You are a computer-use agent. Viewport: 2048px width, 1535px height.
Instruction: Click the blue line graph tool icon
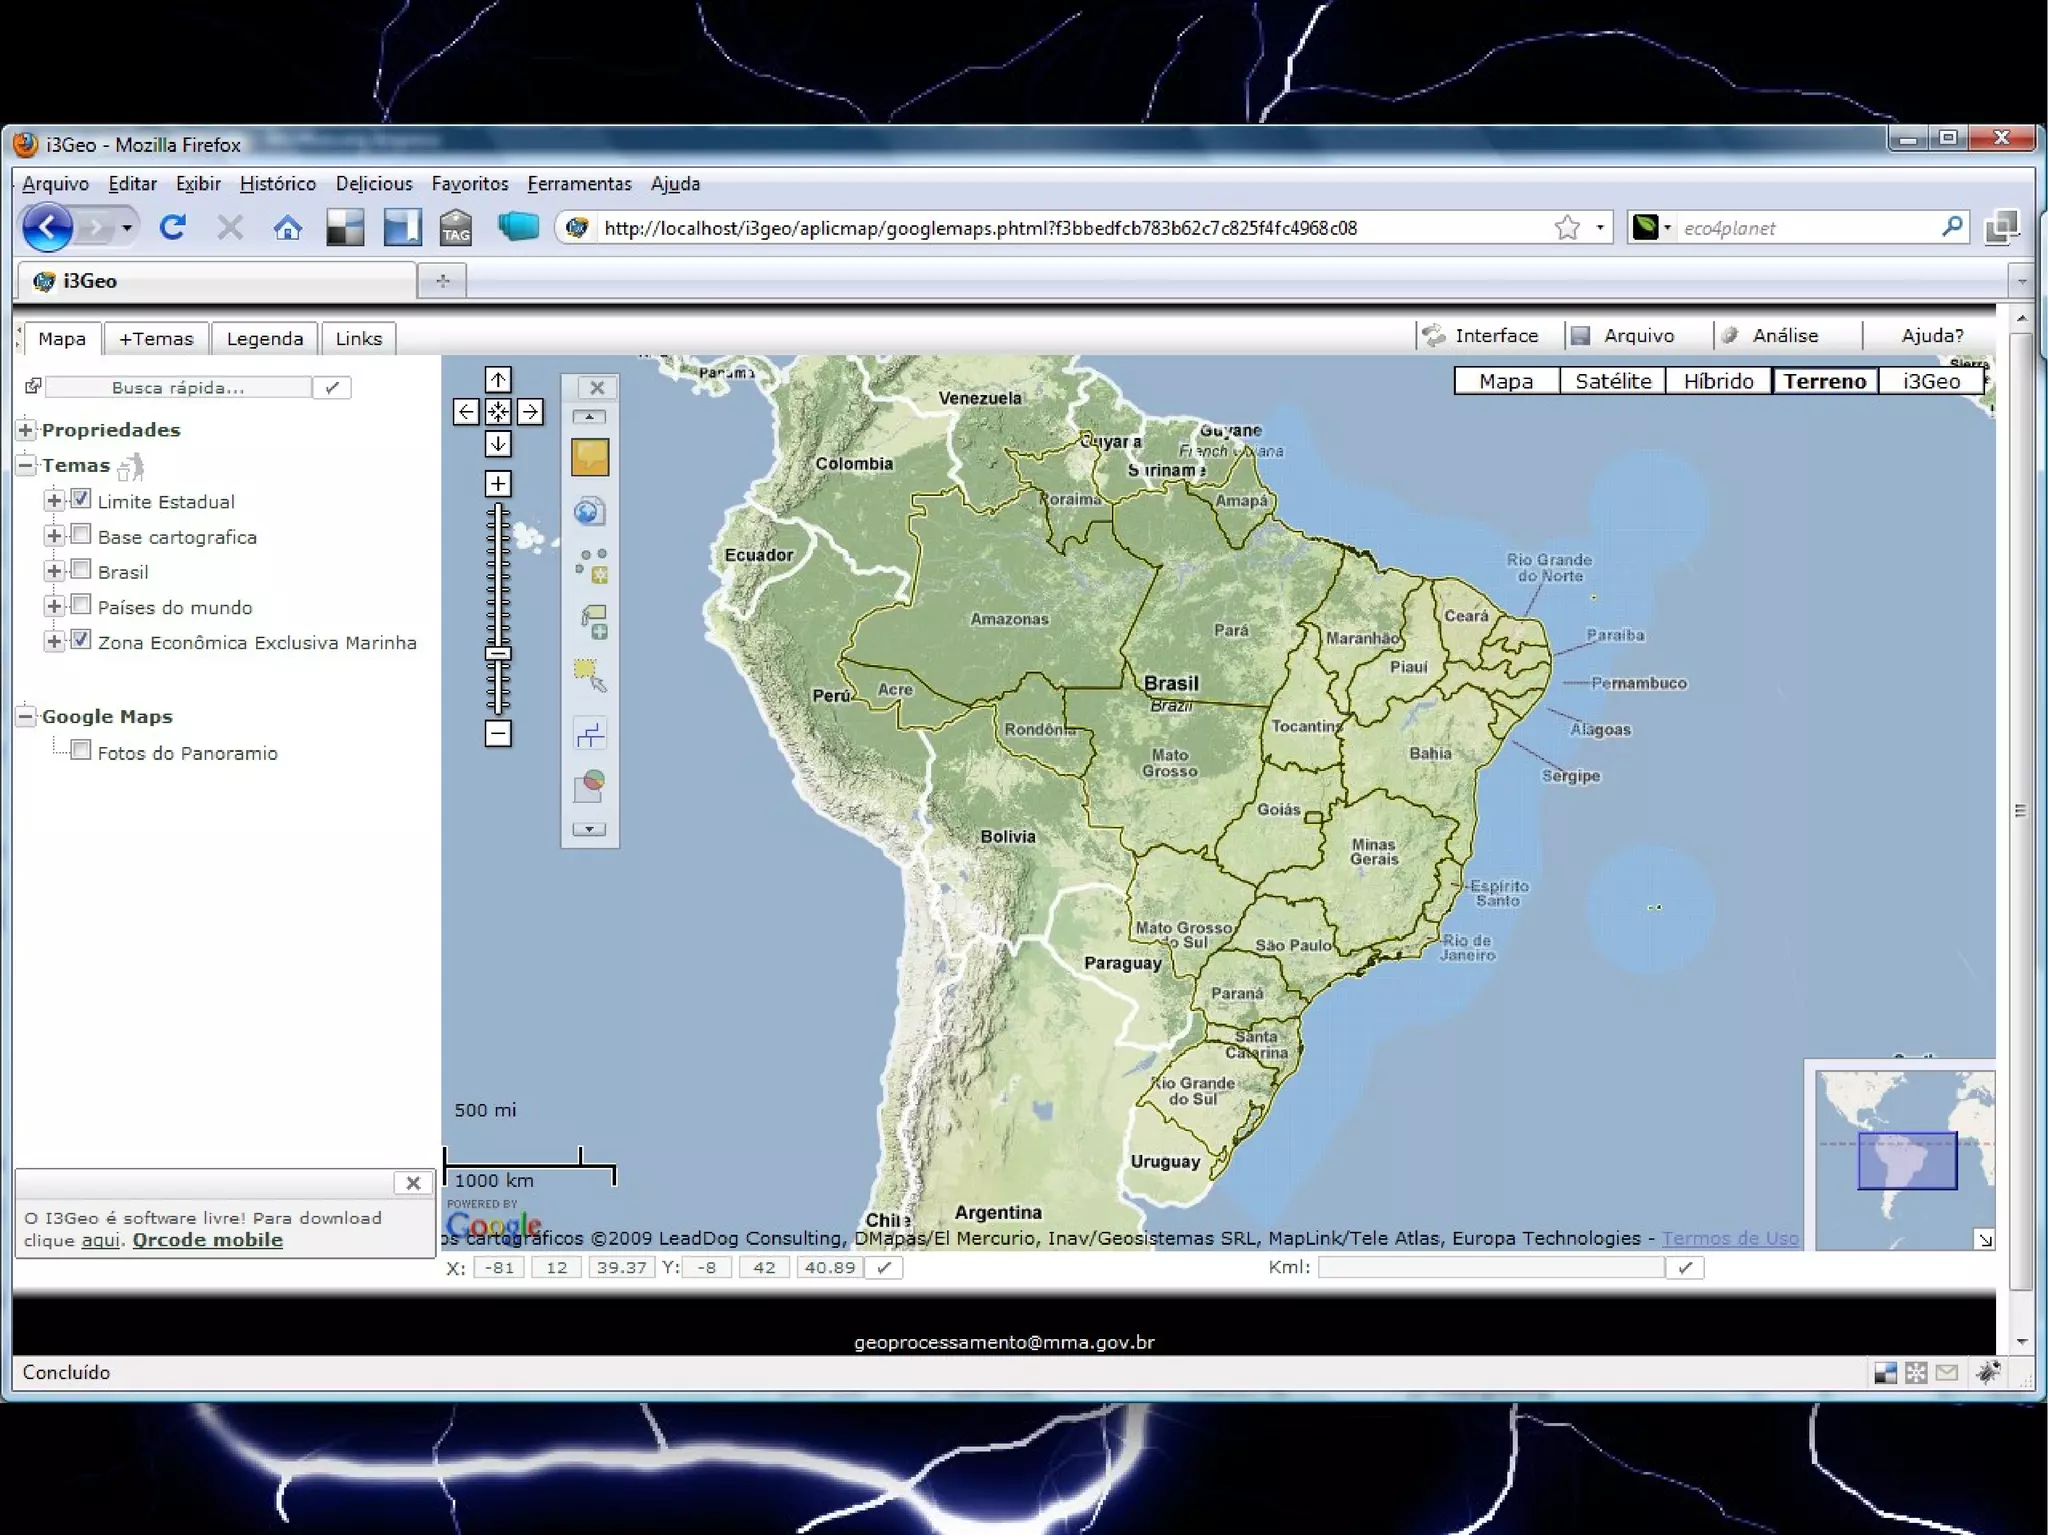click(589, 735)
